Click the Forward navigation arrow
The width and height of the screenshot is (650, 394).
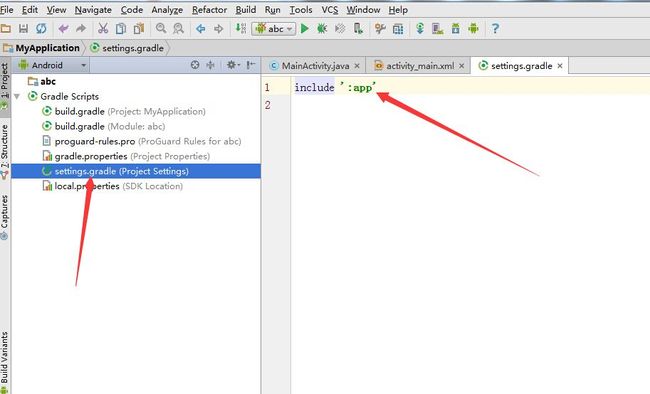pyautogui.click(x=218, y=29)
